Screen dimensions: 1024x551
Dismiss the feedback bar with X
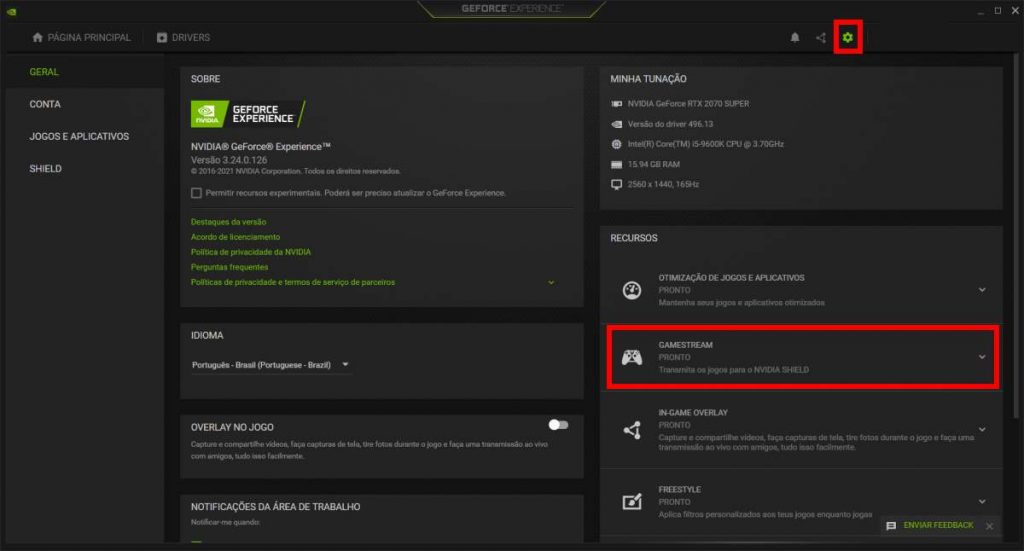tap(989, 526)
